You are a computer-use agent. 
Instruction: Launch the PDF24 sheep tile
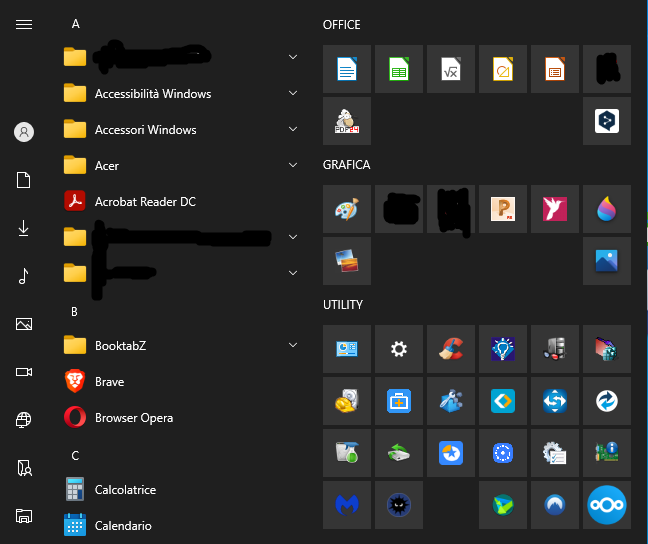(x=347, y=121)
